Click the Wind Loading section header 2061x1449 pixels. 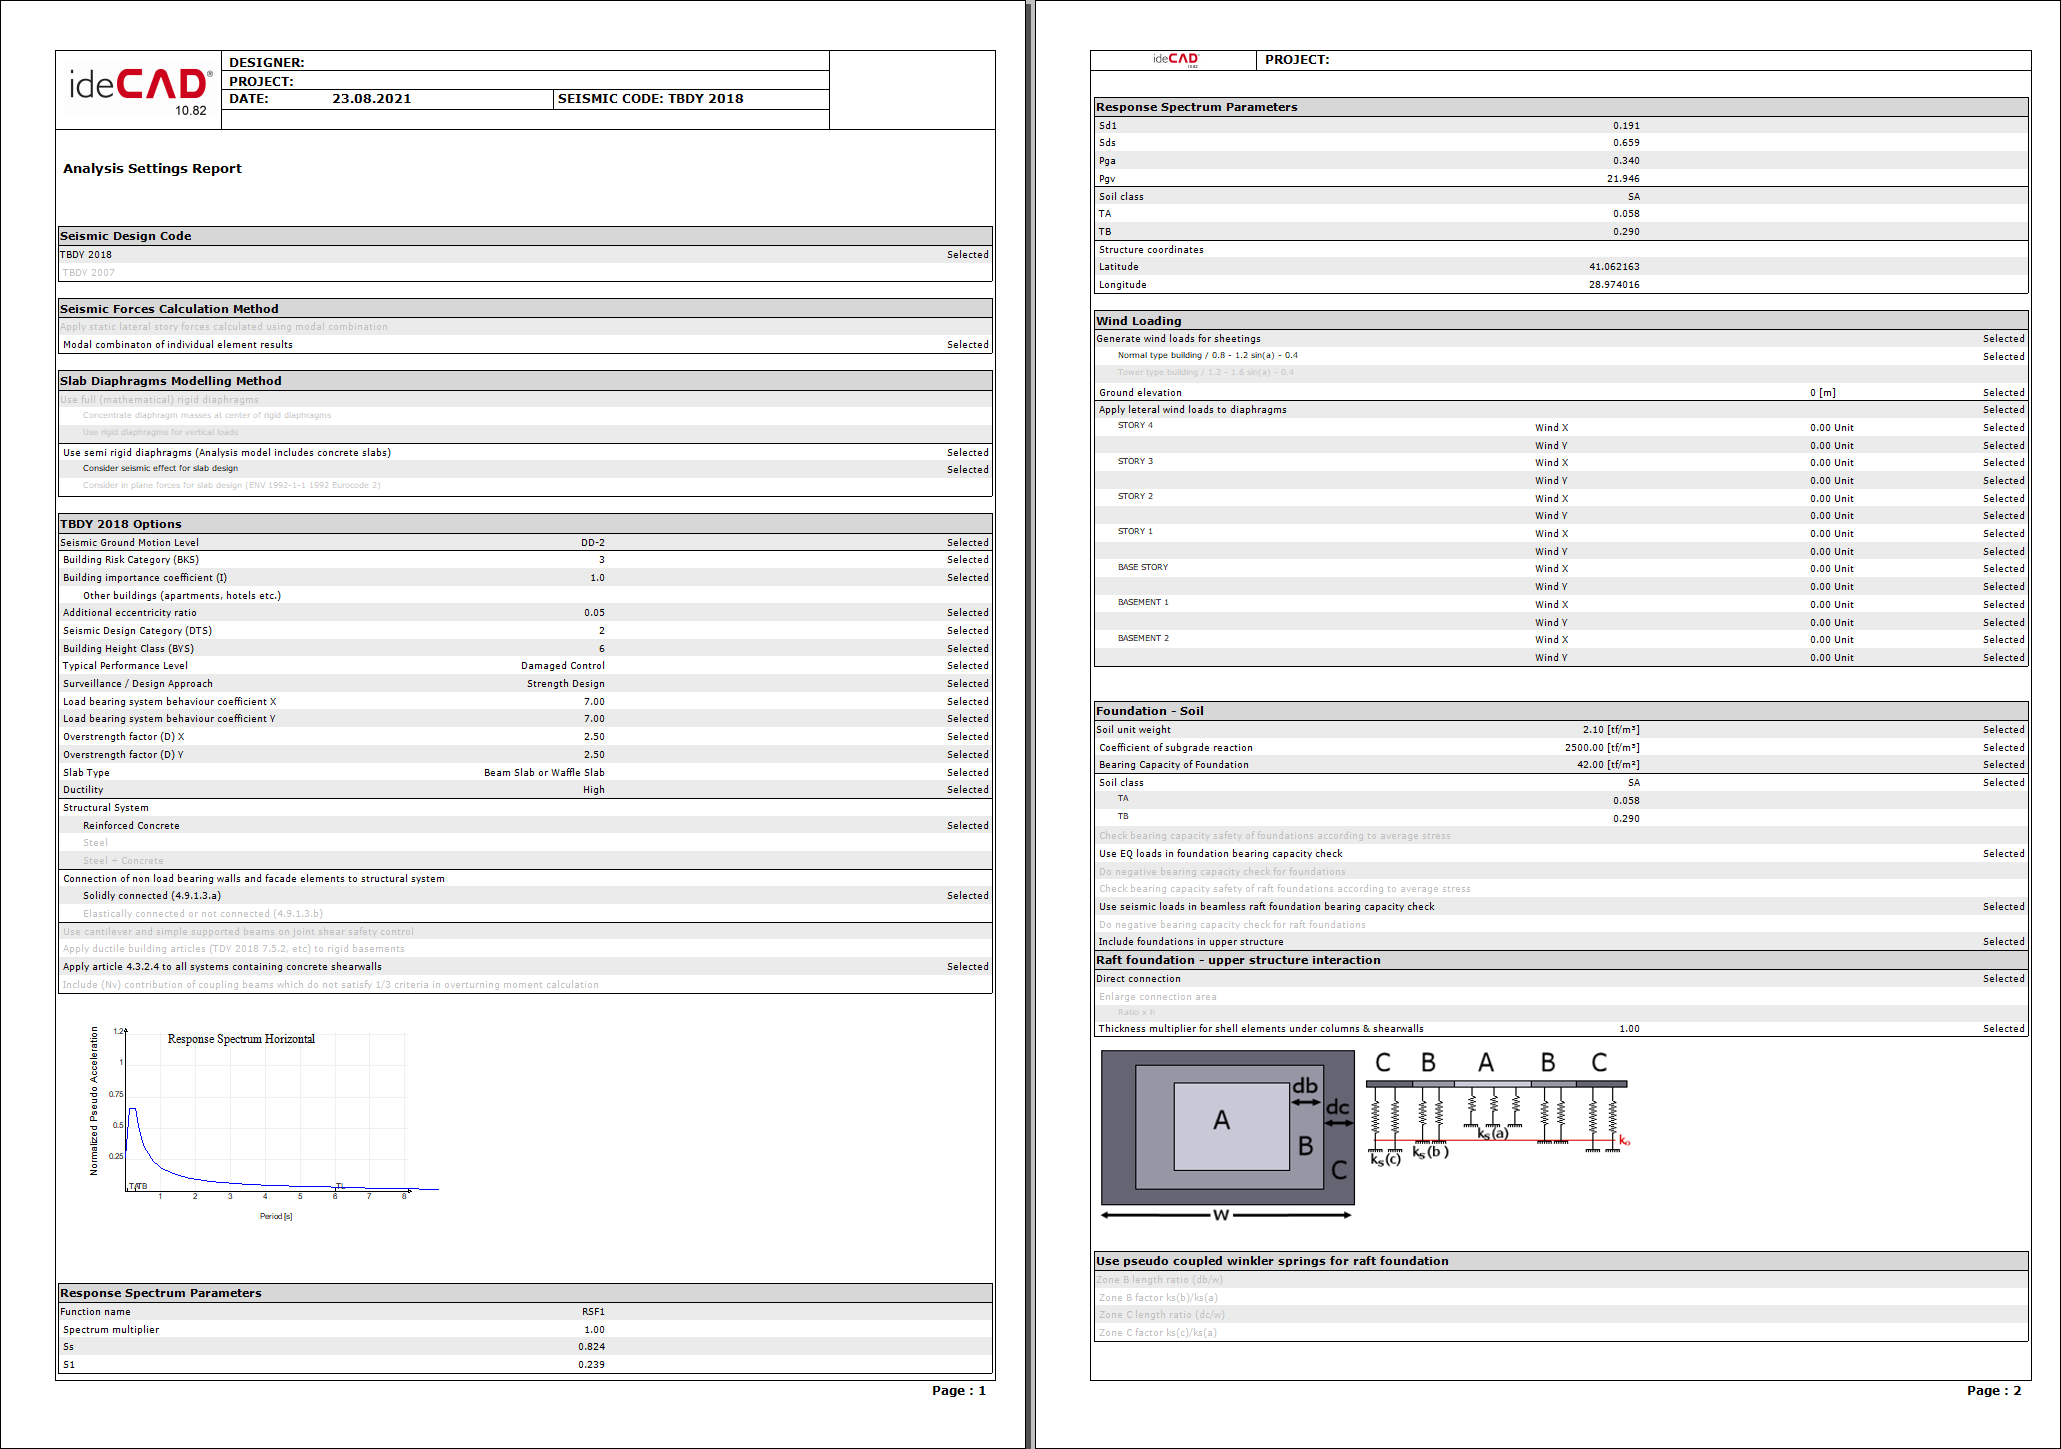click(x=1140, y=320)
